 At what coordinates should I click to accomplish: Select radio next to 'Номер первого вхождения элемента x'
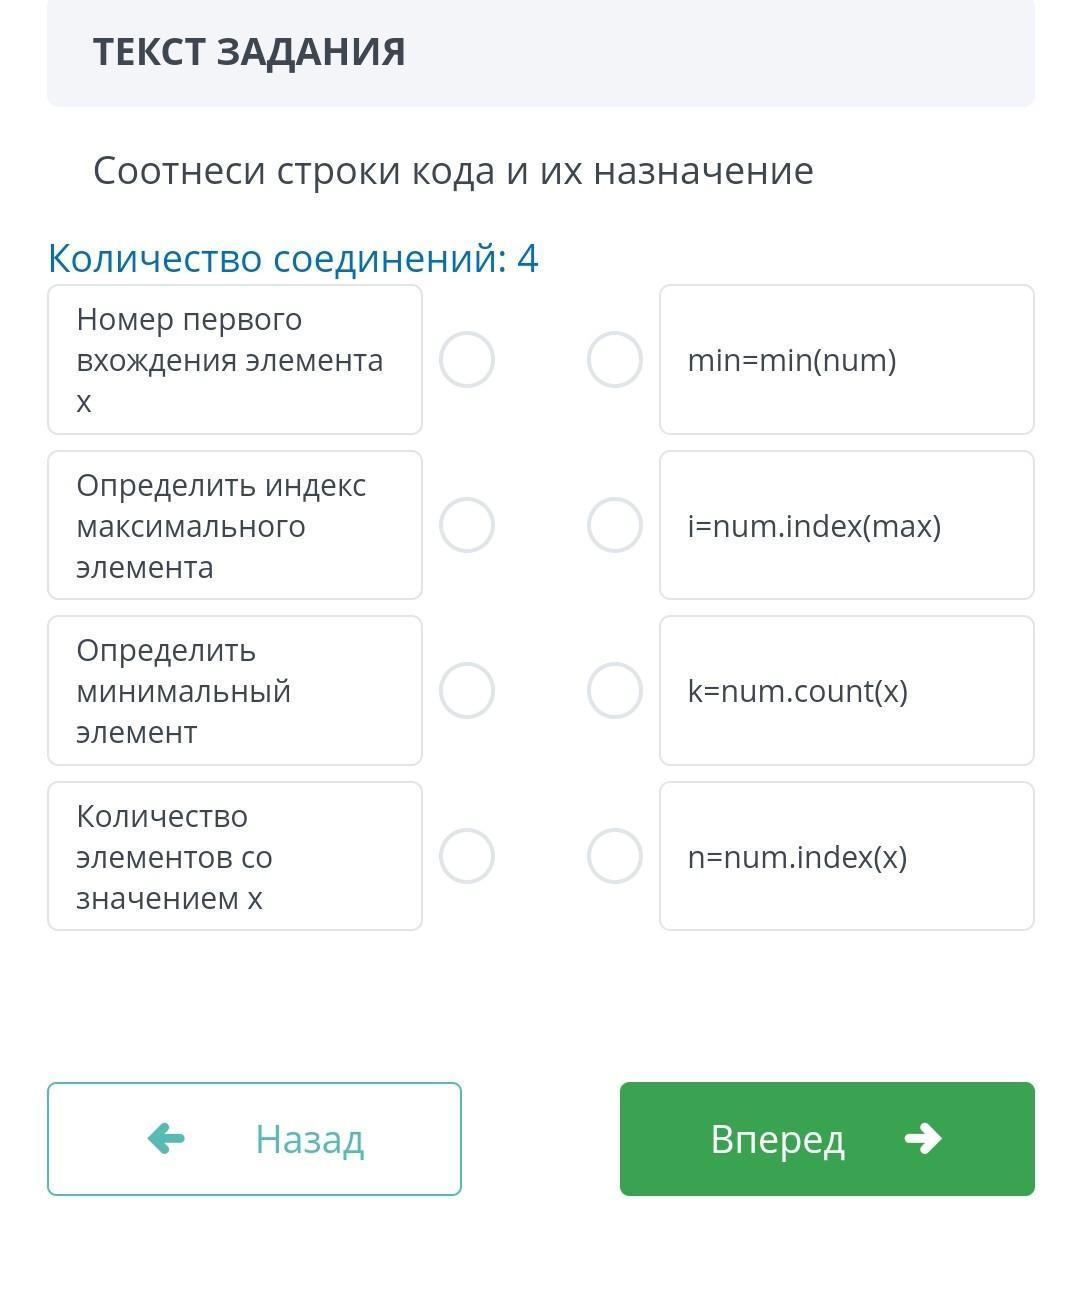point(467,359)
